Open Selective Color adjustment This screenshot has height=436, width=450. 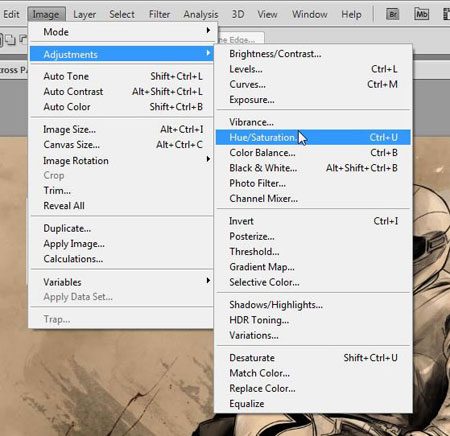pos(313,282)
